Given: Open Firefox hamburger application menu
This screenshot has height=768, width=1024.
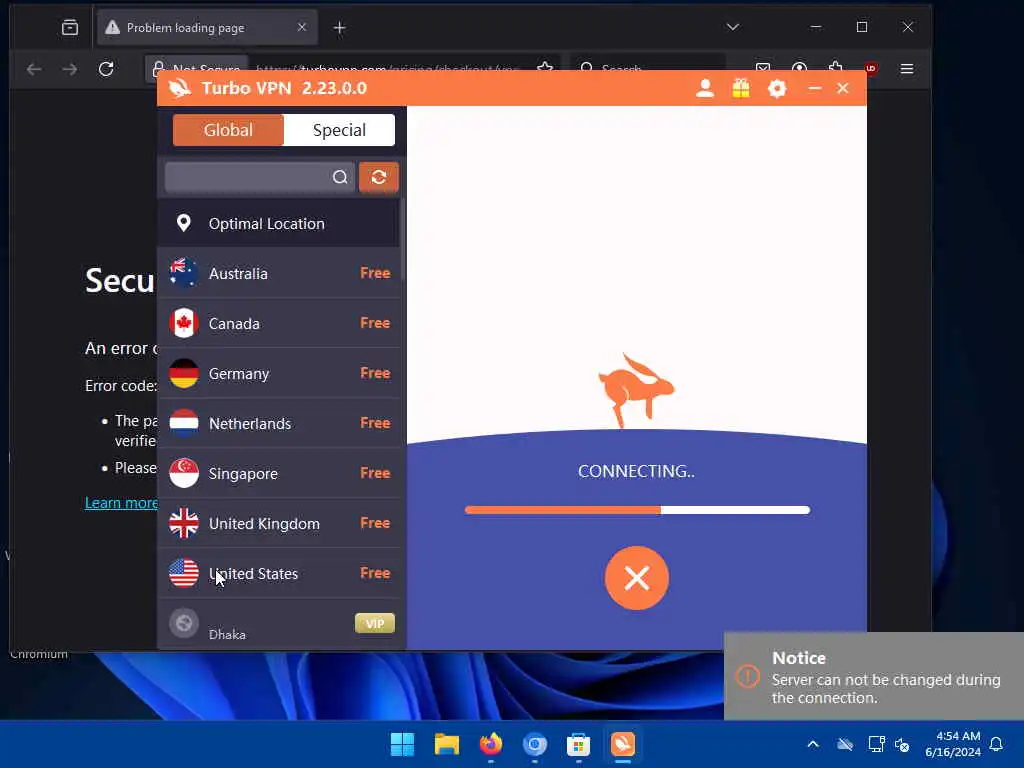Looking at the screenshot, I should click(907, 69).
